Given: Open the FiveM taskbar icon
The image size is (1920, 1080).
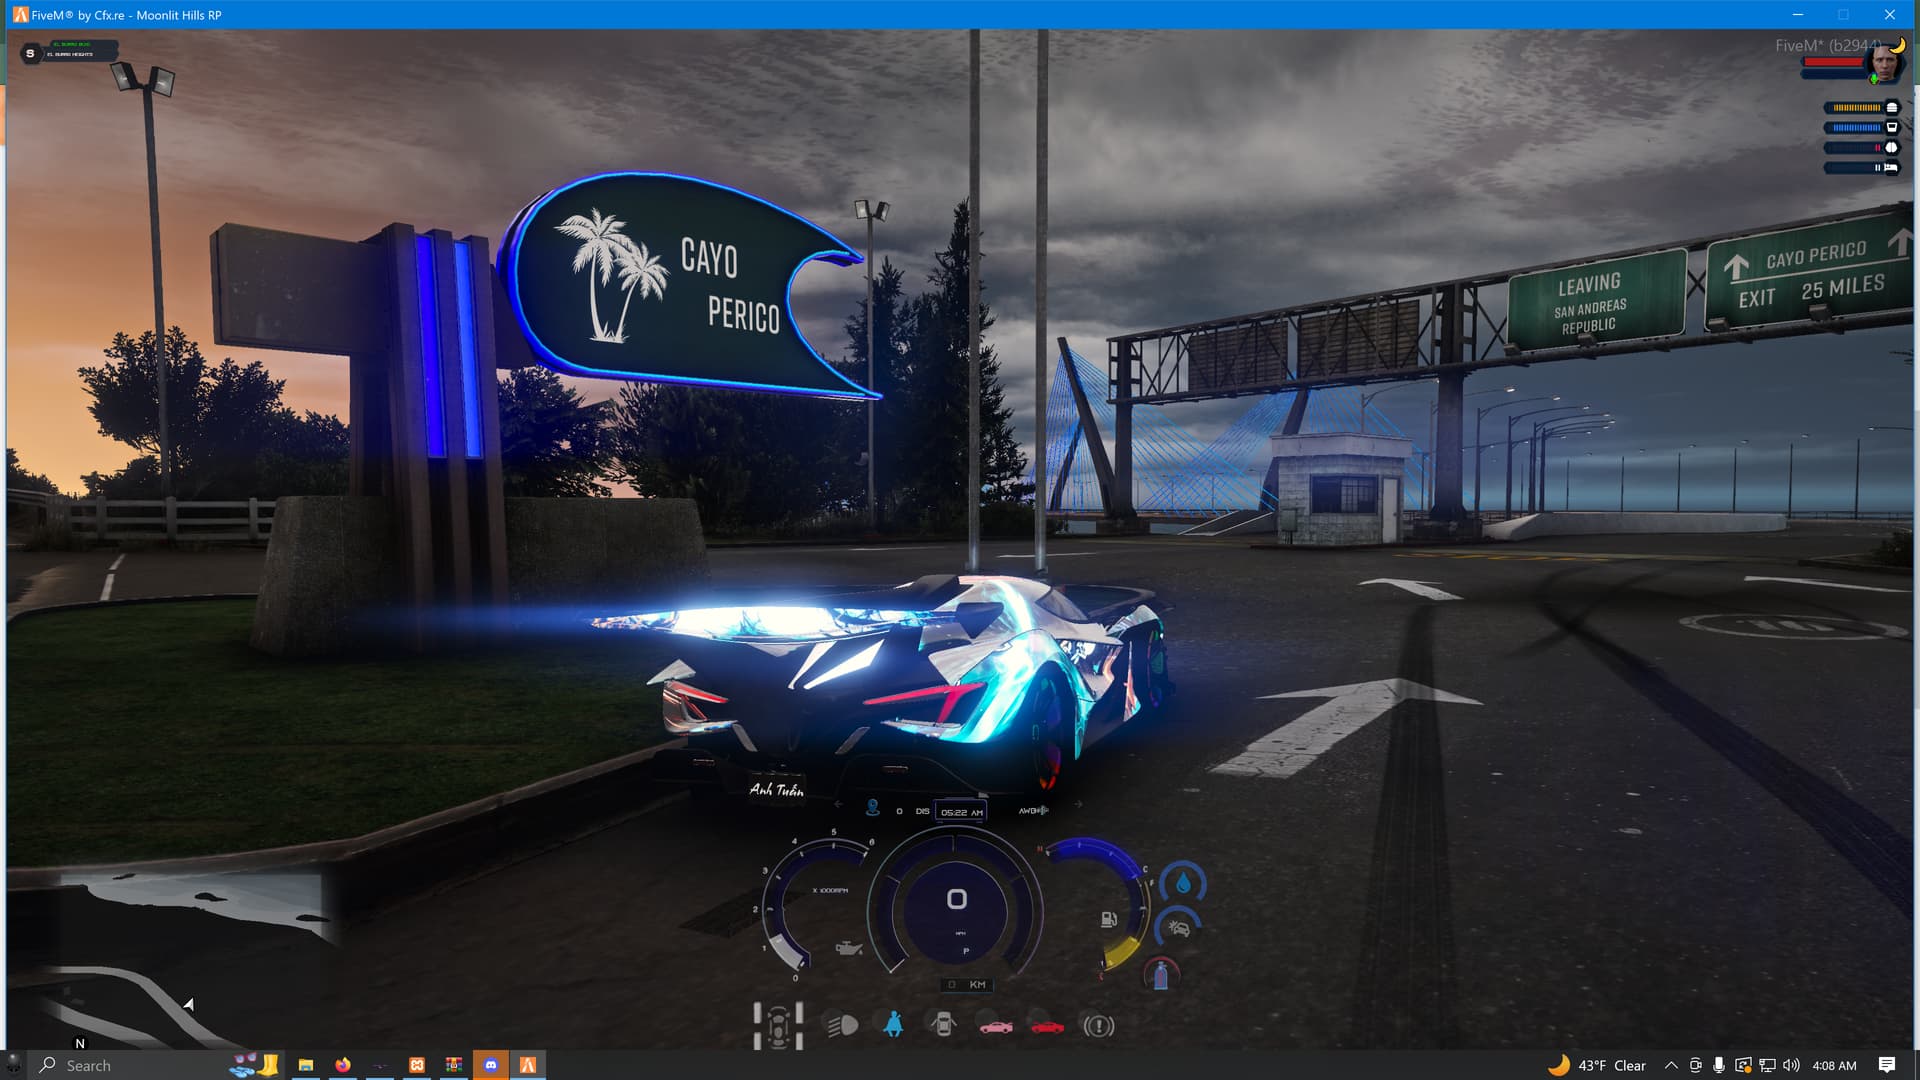Looking at the screenshot, I should tap(528, 1065).
